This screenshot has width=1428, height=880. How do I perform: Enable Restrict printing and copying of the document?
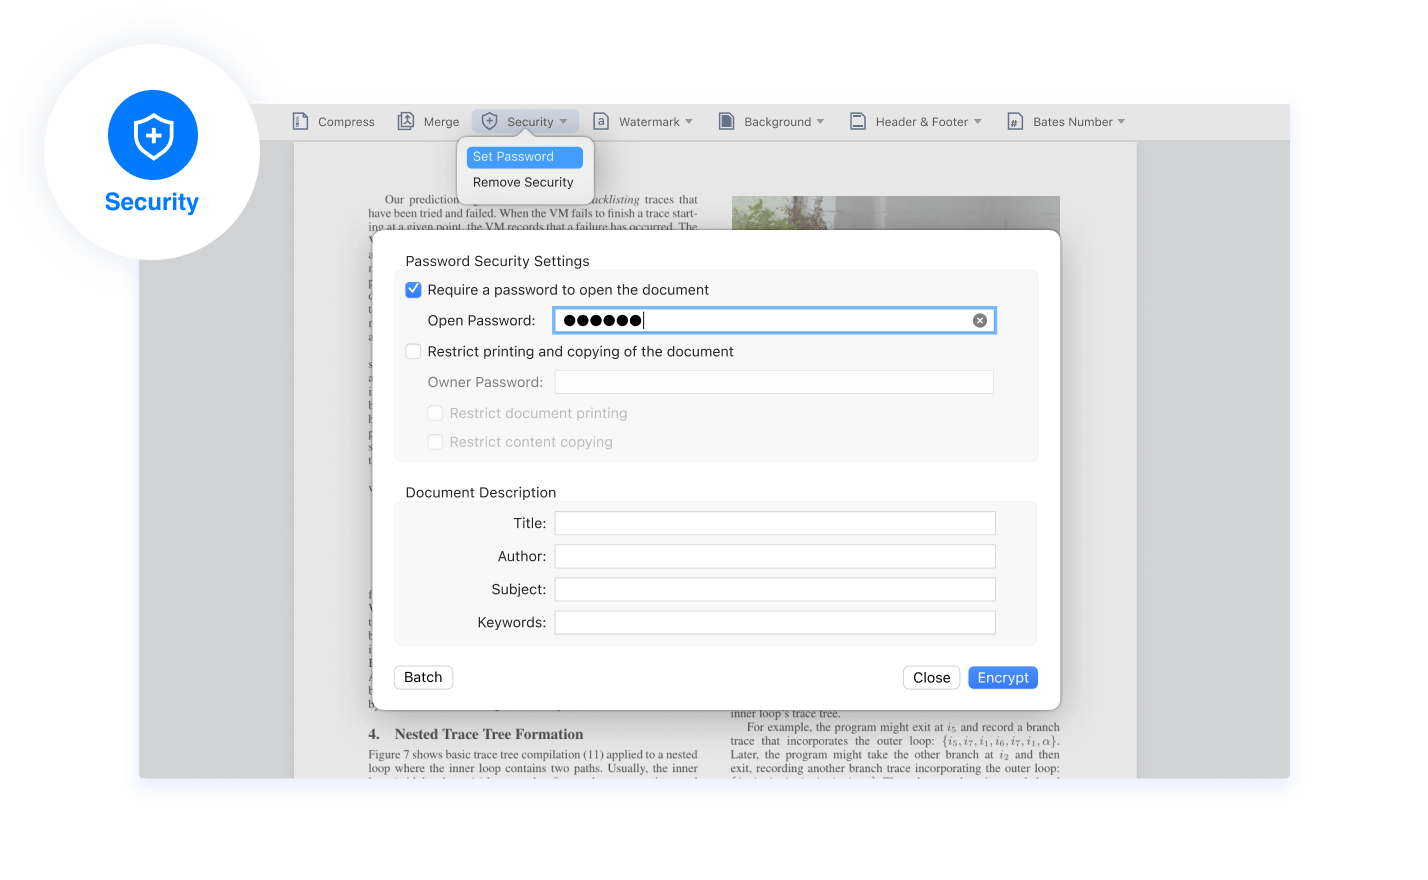tap(413, 352)
